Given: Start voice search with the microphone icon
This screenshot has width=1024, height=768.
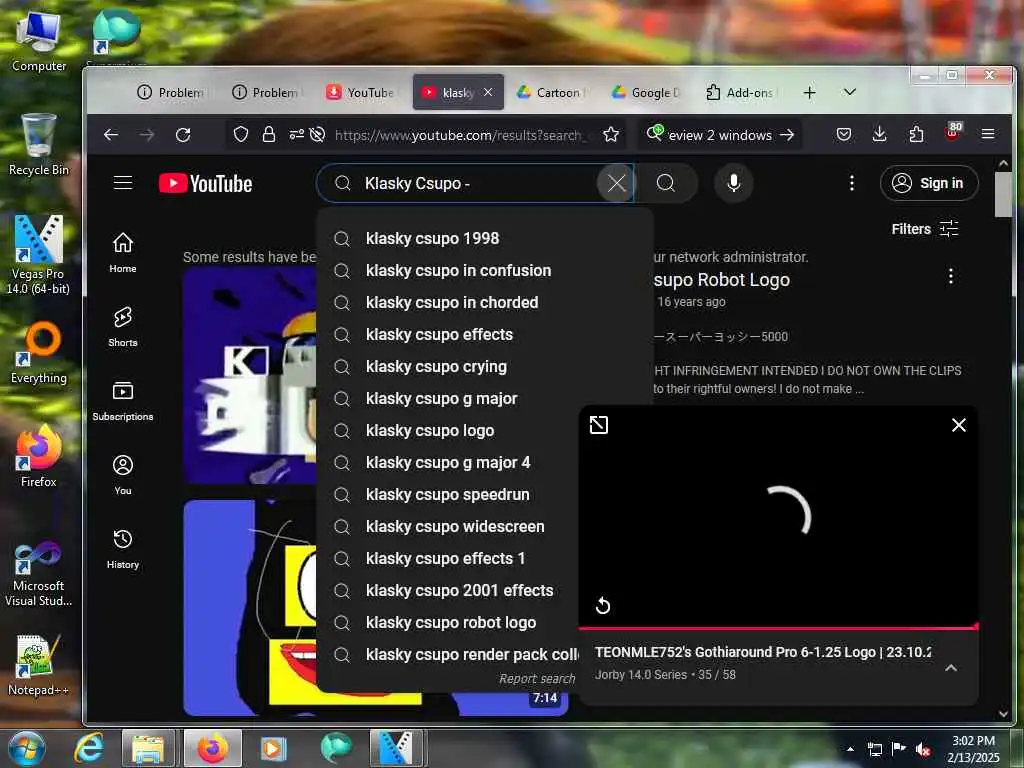Looking at the screenshot, I should pos(733,183).
